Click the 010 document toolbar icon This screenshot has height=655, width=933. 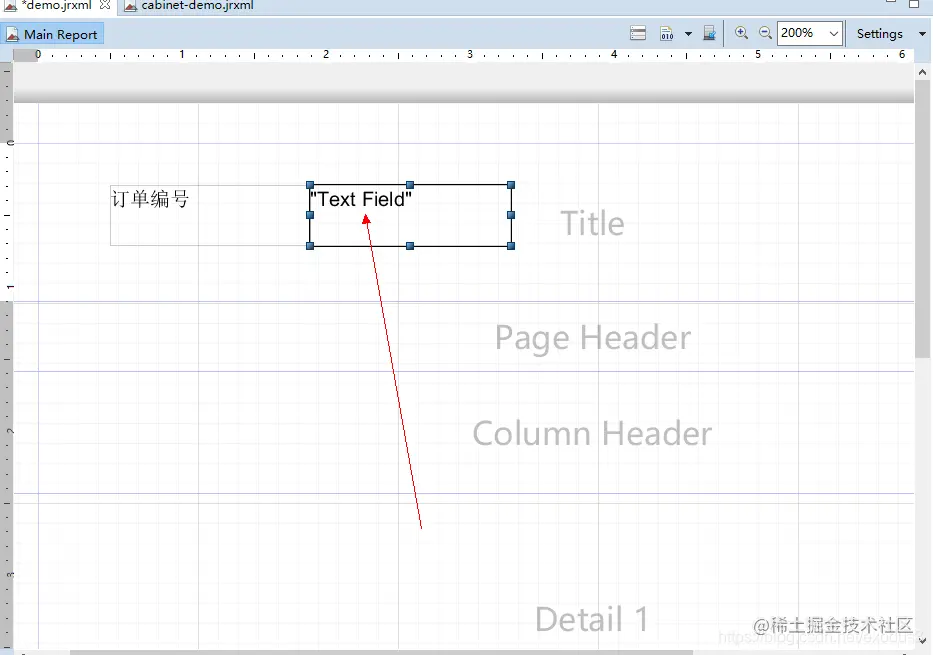(666, 33)
